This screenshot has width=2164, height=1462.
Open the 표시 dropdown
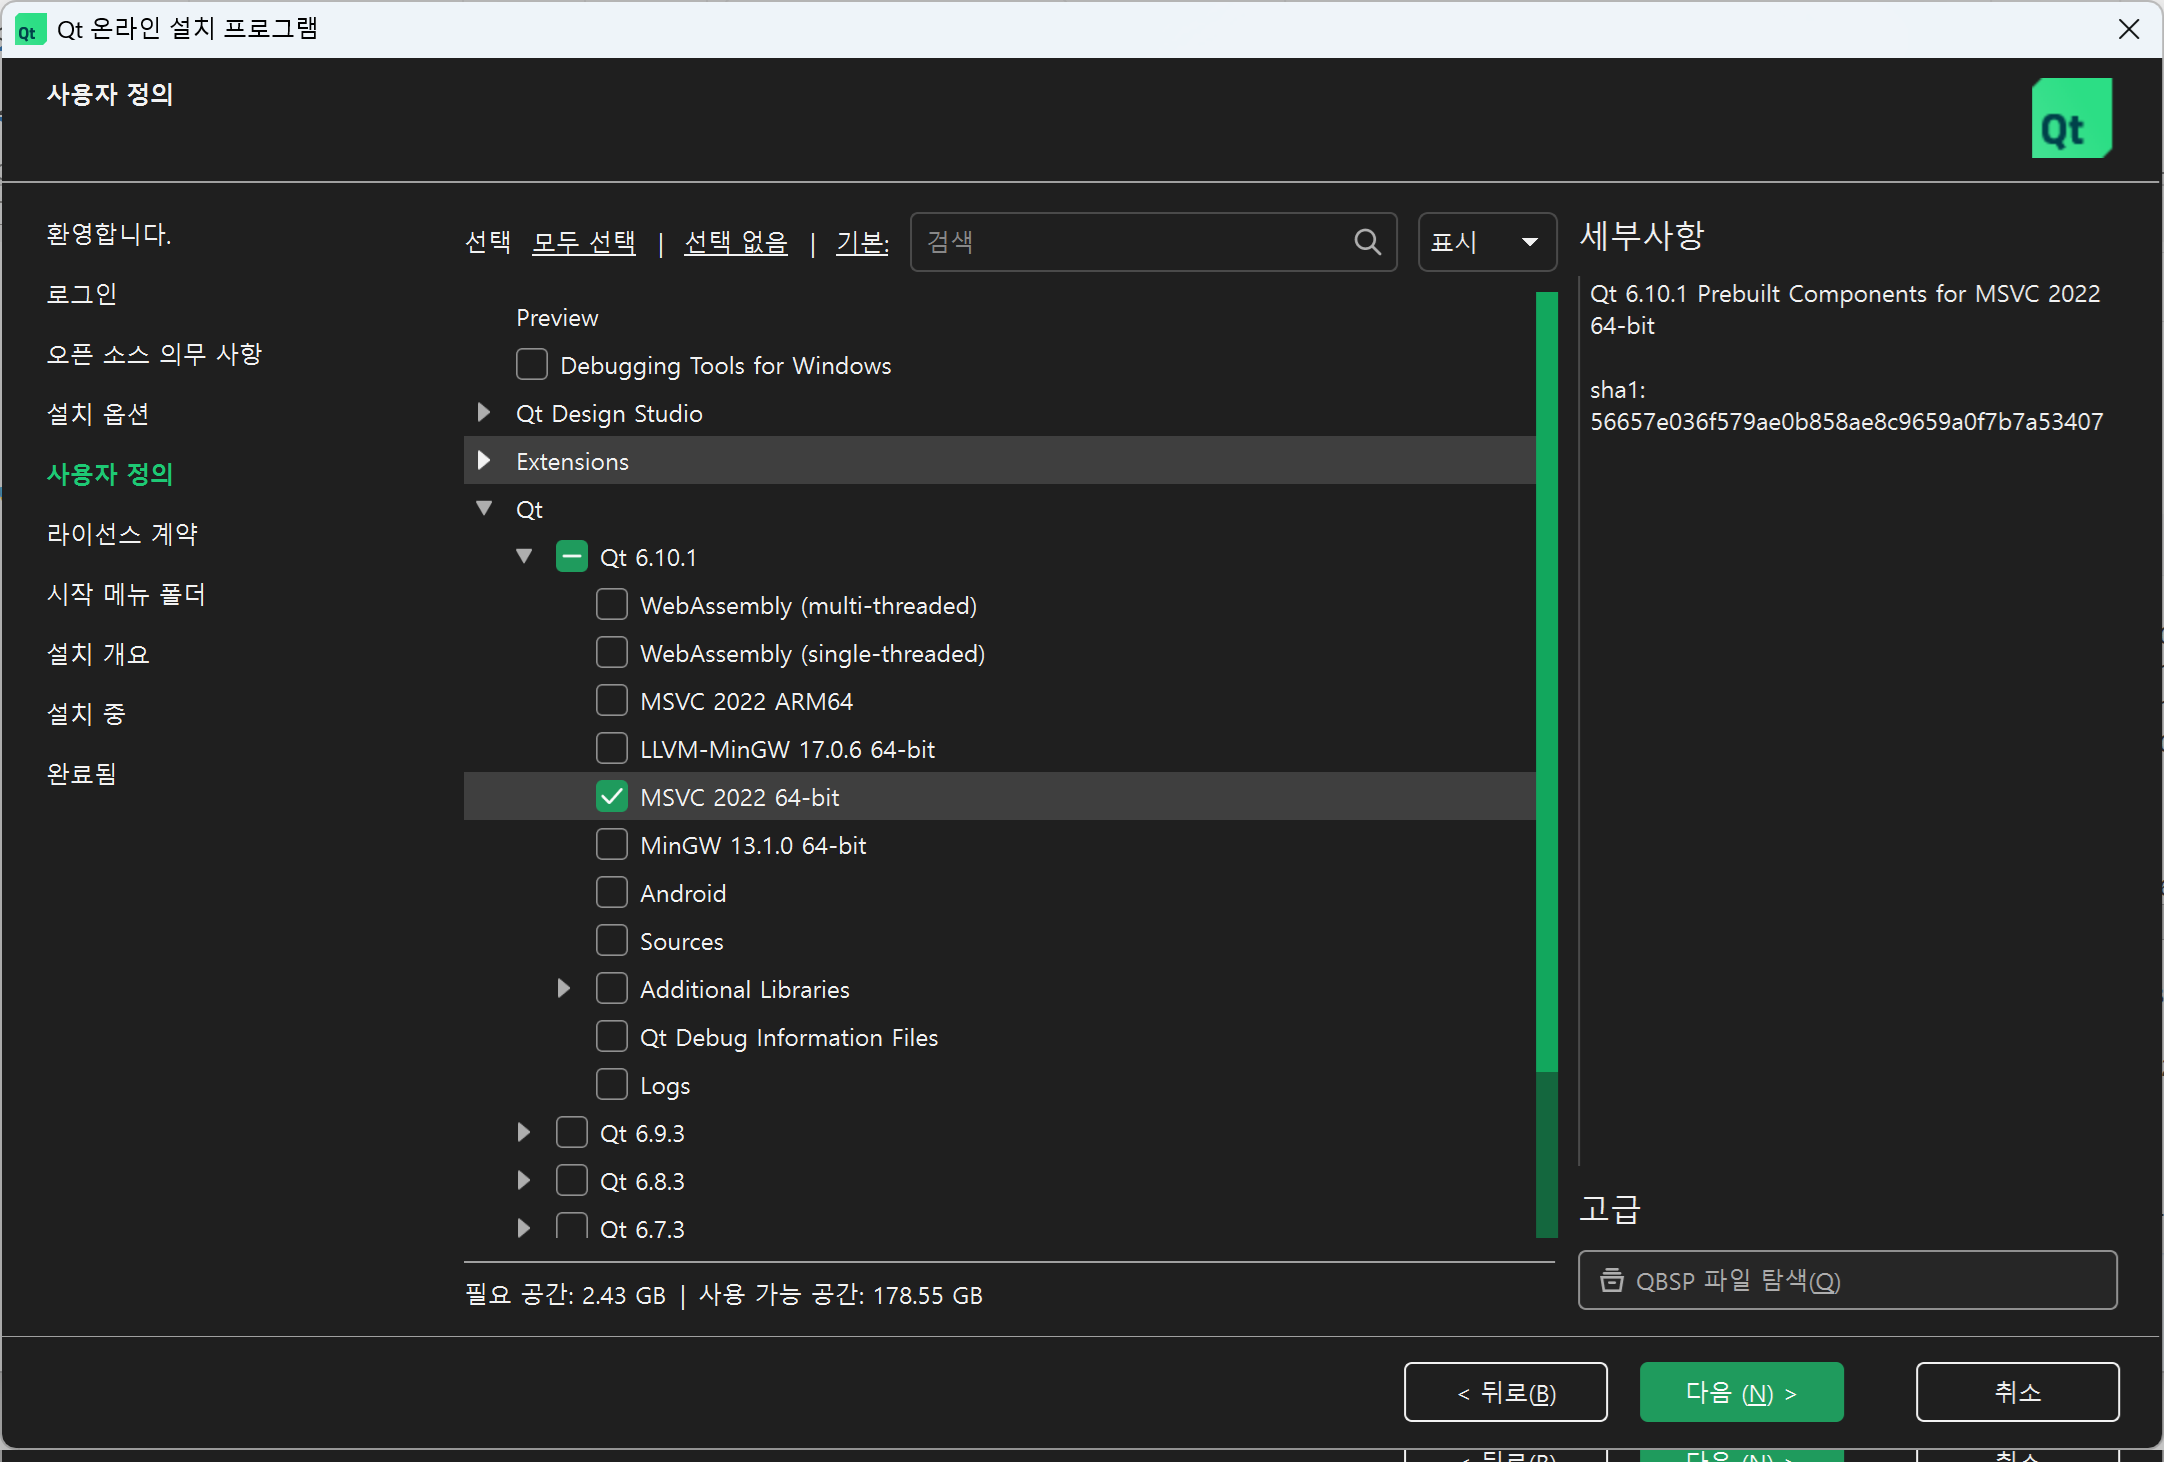(1486, 242)
